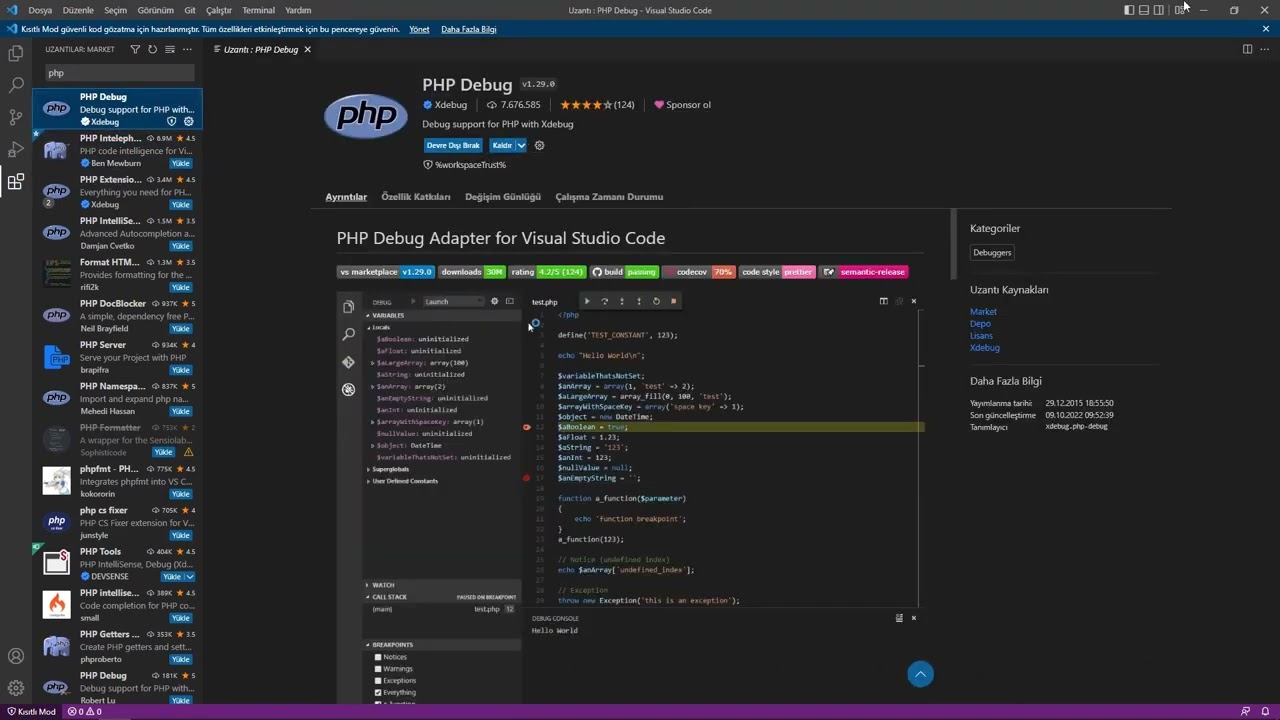Toggle the secondary side bar layout button
The width and height of the screenshot is (1280, 720).
tap(1159, 10)
